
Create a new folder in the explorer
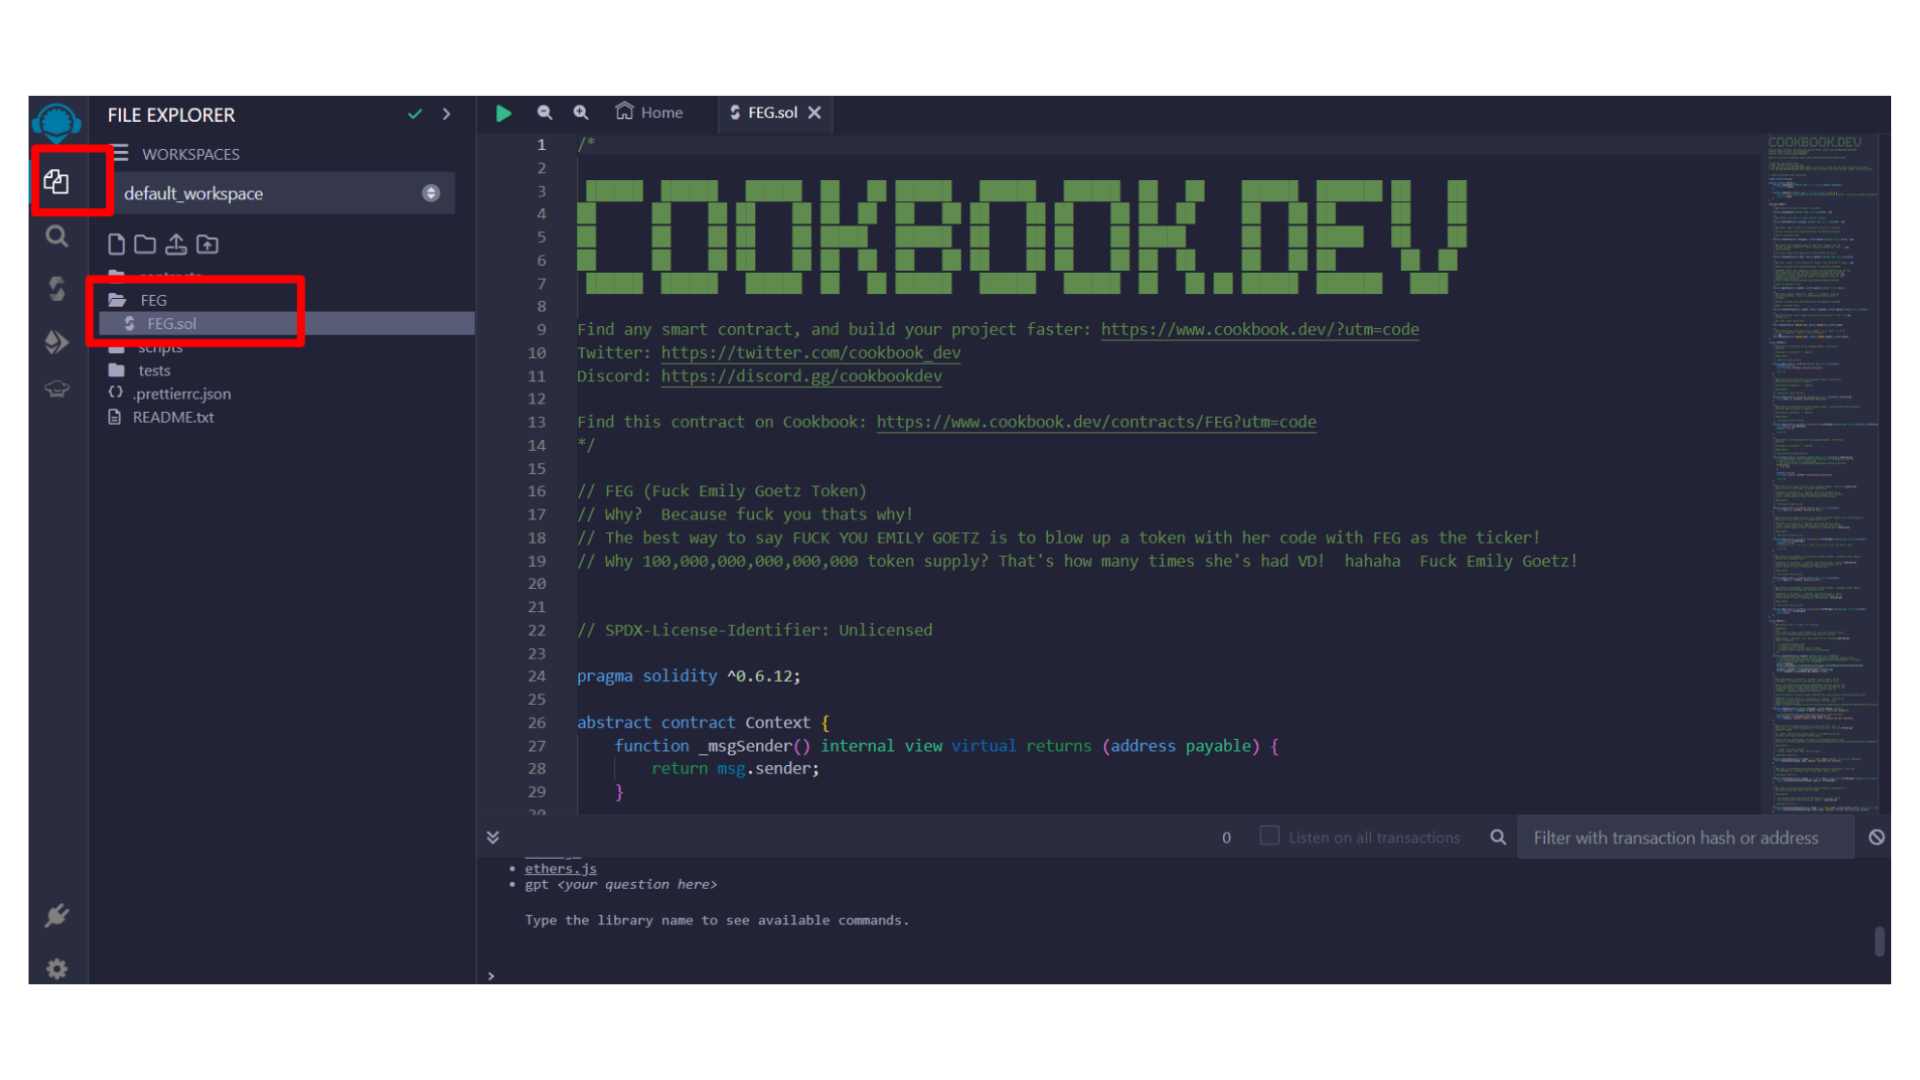coord(145,244)
